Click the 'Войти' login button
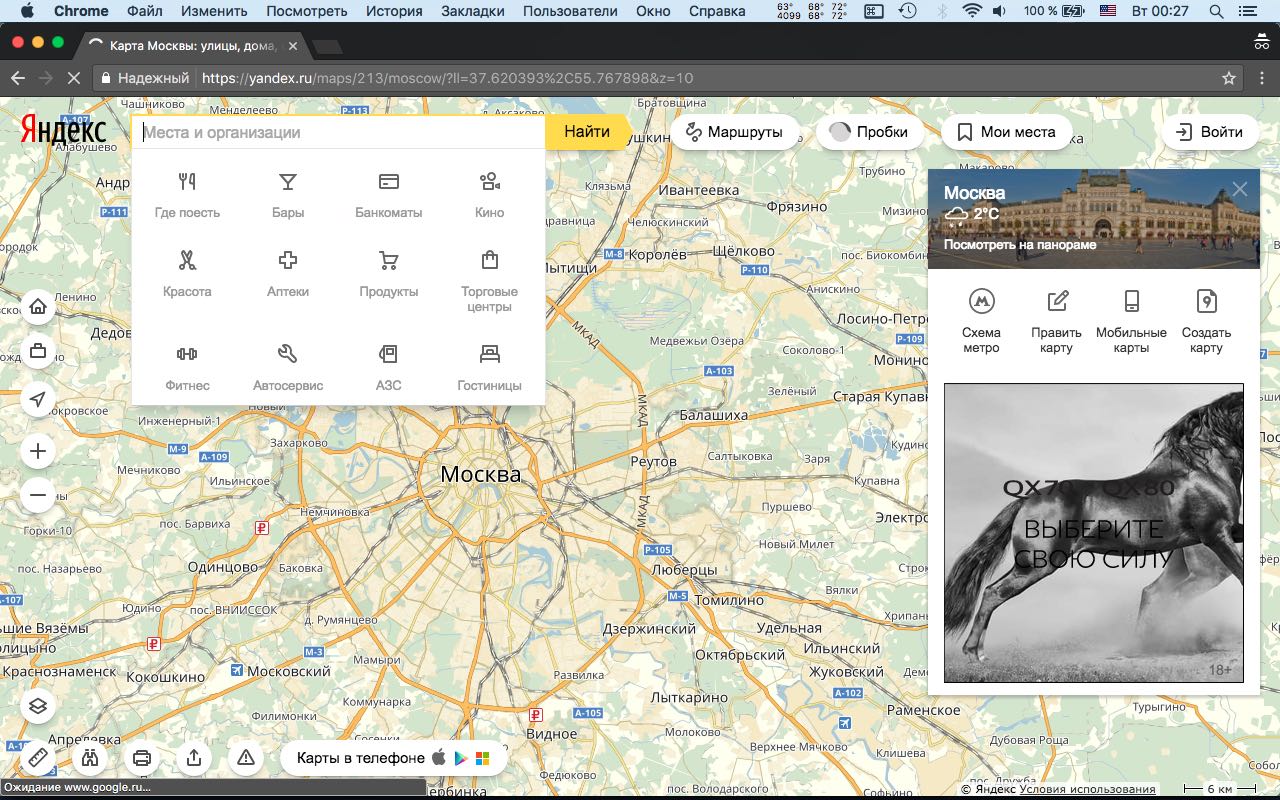 coord(1210,132)
